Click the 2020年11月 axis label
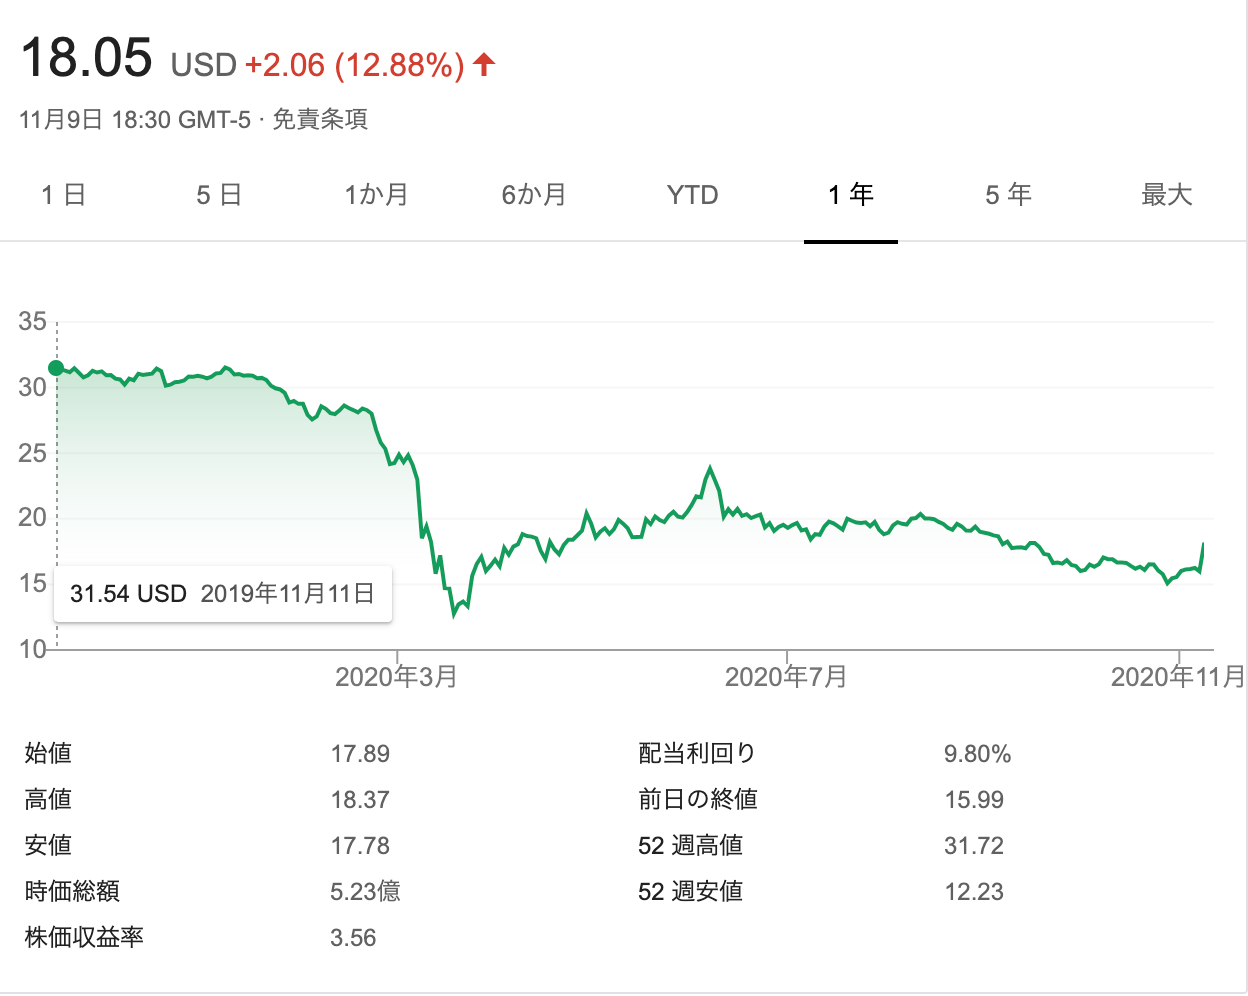The height and width of the screenshot is (996, 1248). (1177, 677)
